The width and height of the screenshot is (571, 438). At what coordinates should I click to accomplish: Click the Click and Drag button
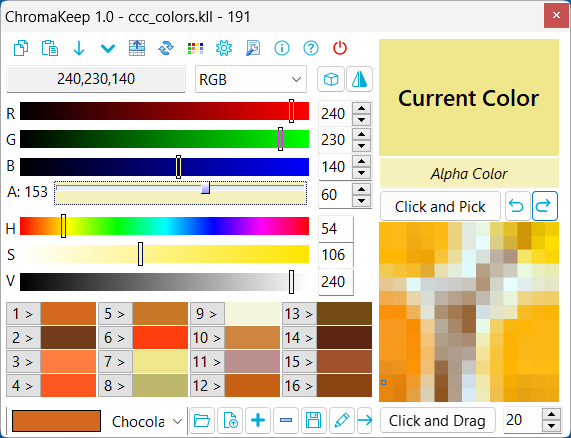438,421
